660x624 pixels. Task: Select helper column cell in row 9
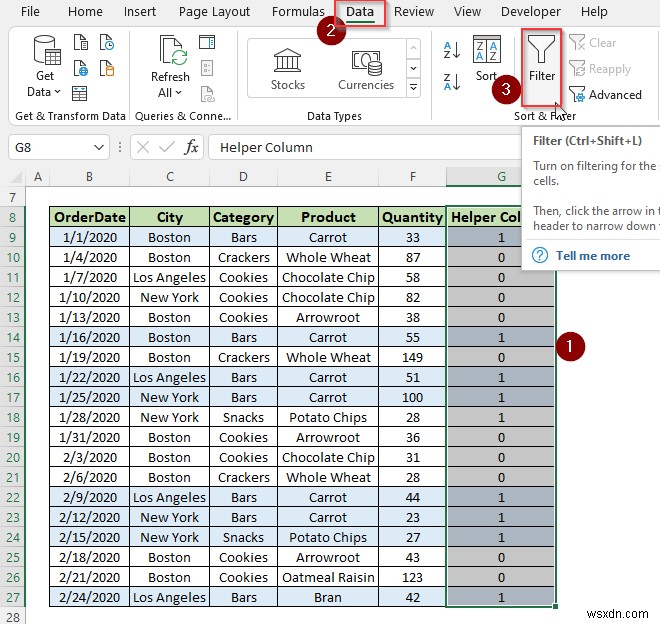[484, 237]
